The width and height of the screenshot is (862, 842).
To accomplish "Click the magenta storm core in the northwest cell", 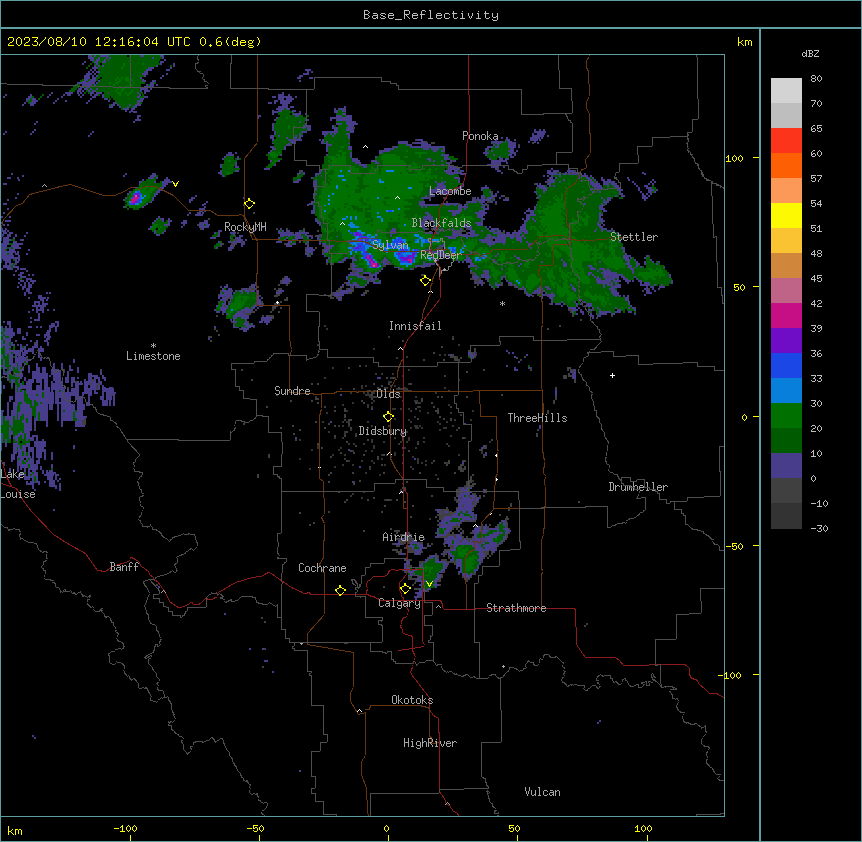I will pos(135,197).
